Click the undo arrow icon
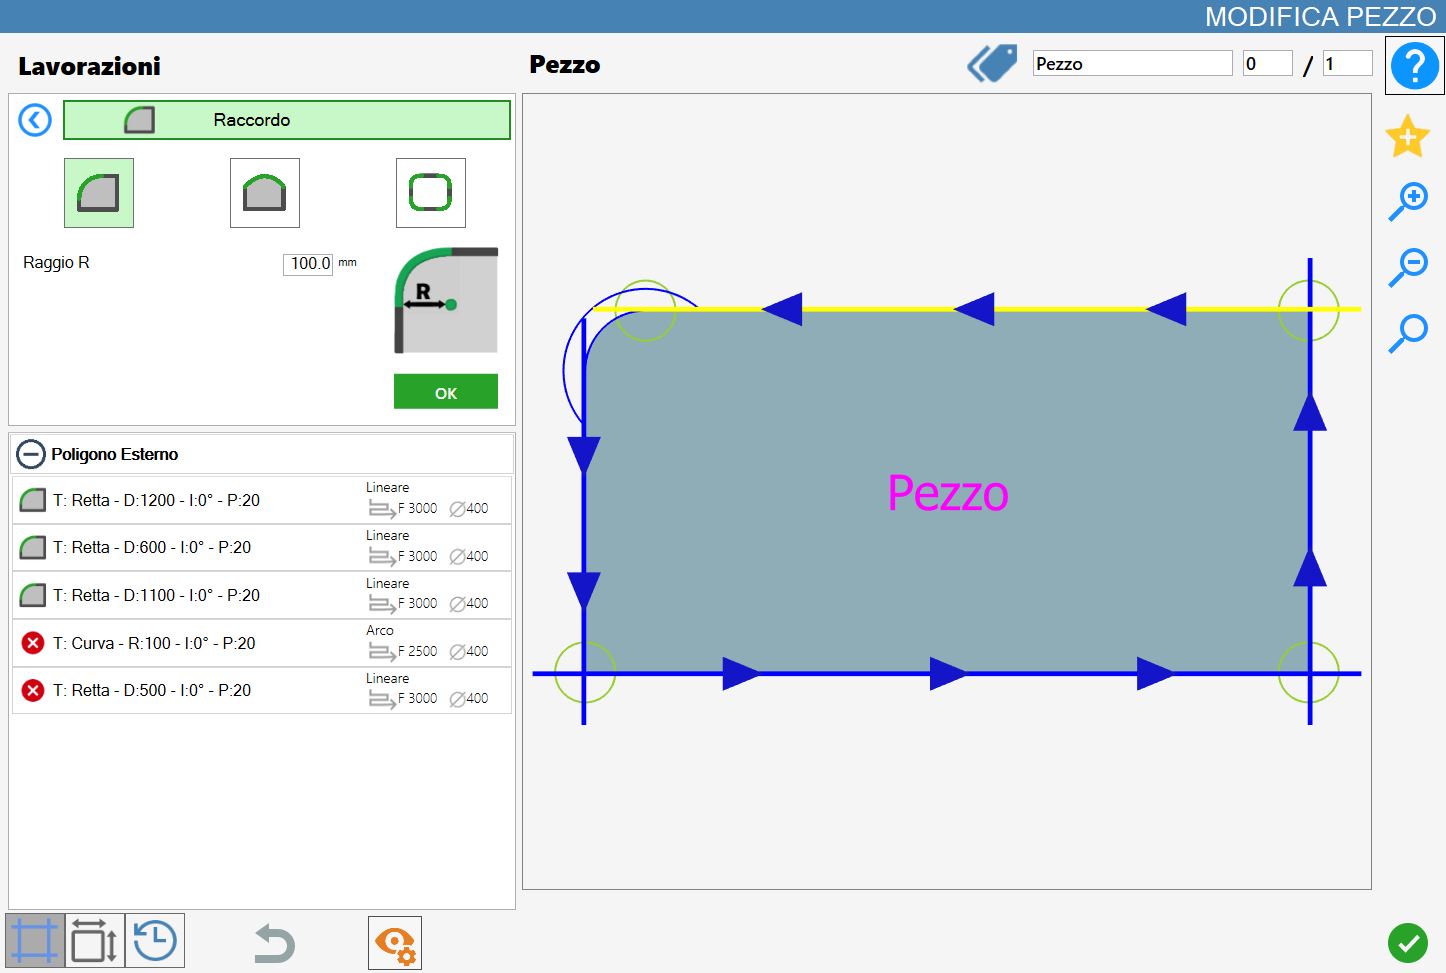The height and width of the screenshot is (973, 1446). pos(274,943)
